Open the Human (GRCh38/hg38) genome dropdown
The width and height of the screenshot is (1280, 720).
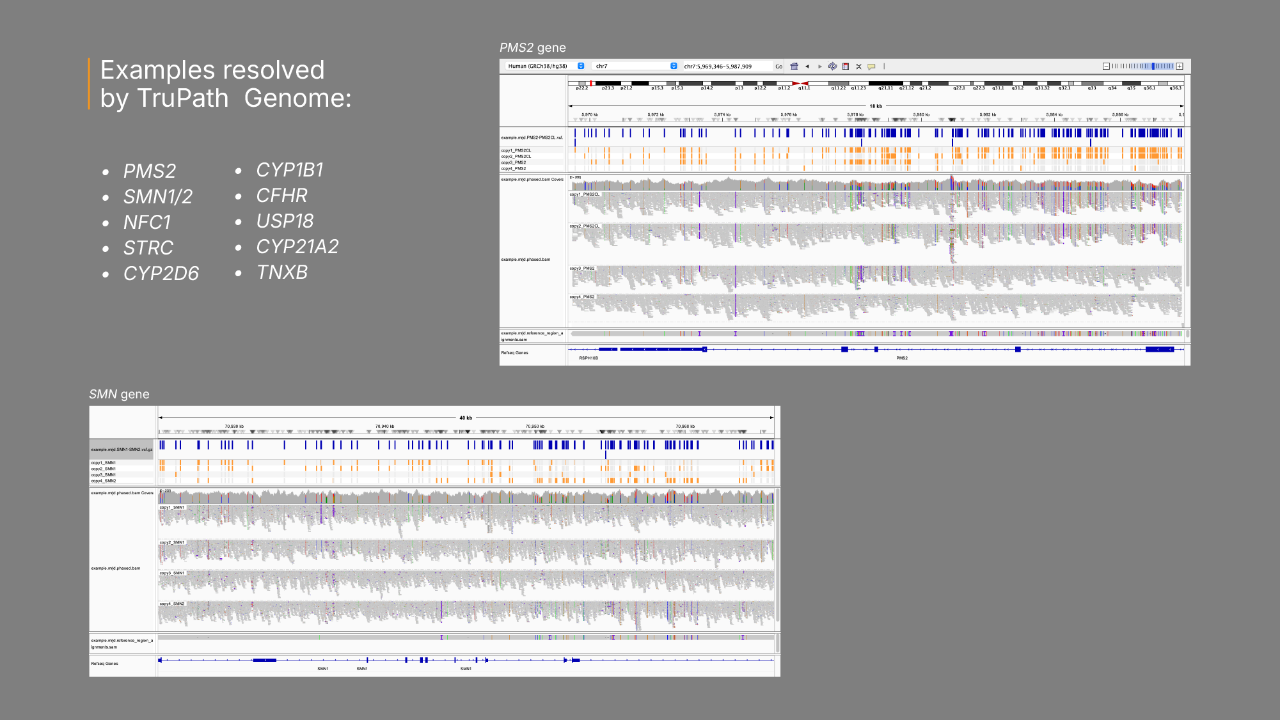tap(539, 66)
